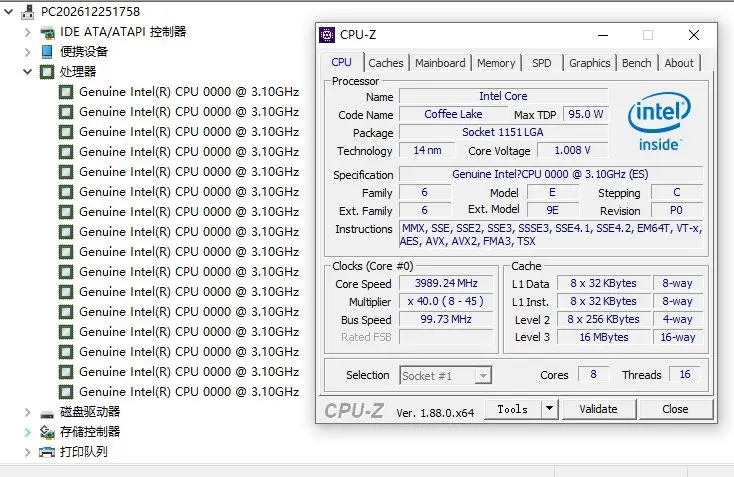
Task: Close the CPU-Z window with X
Action: point(694,35)
